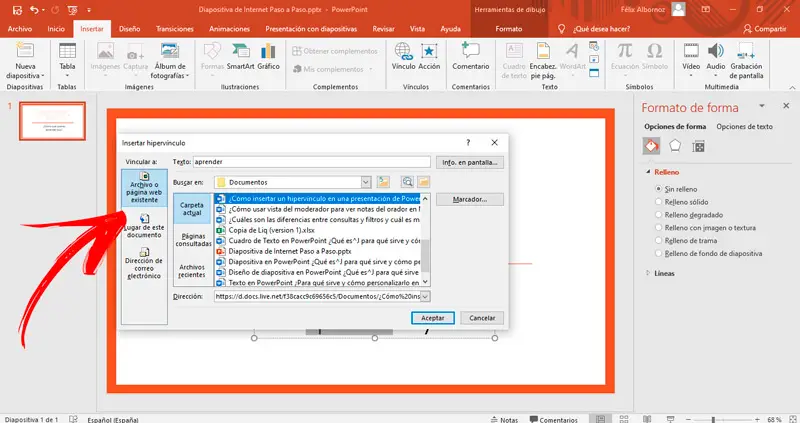
Task: Switch to the Diseño tab
Action: tap(130, 29)
